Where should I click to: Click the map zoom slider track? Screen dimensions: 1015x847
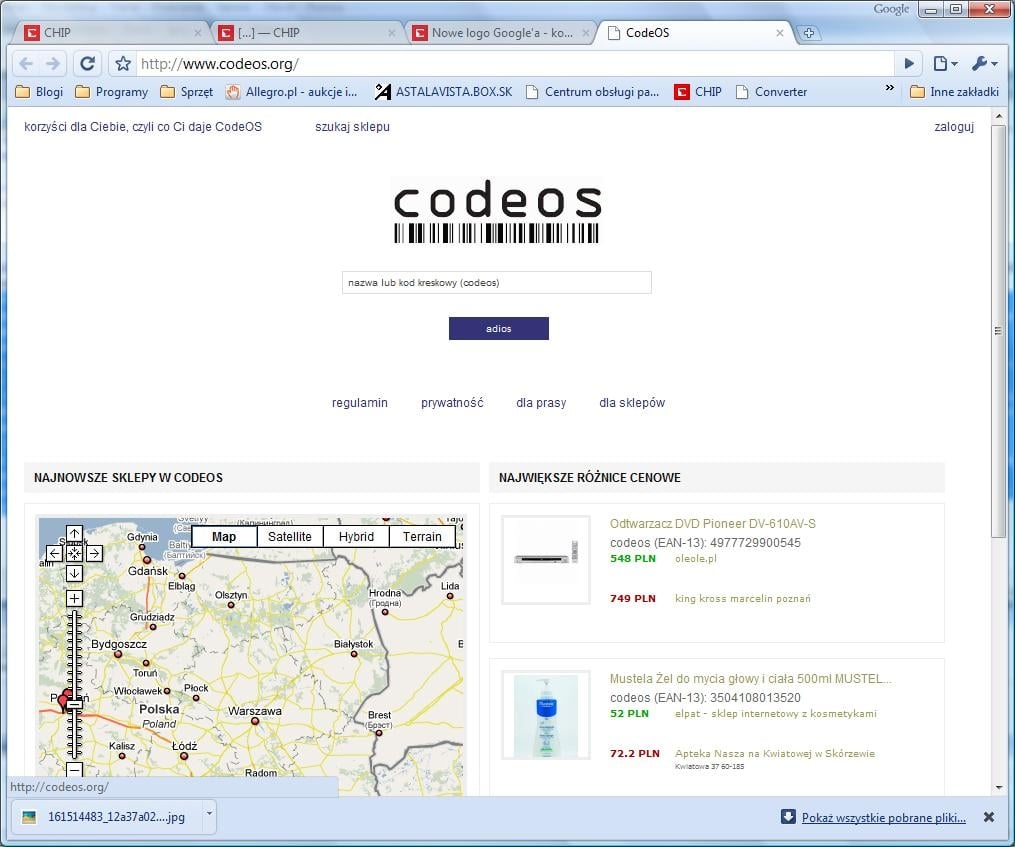[x=74, y=650]
